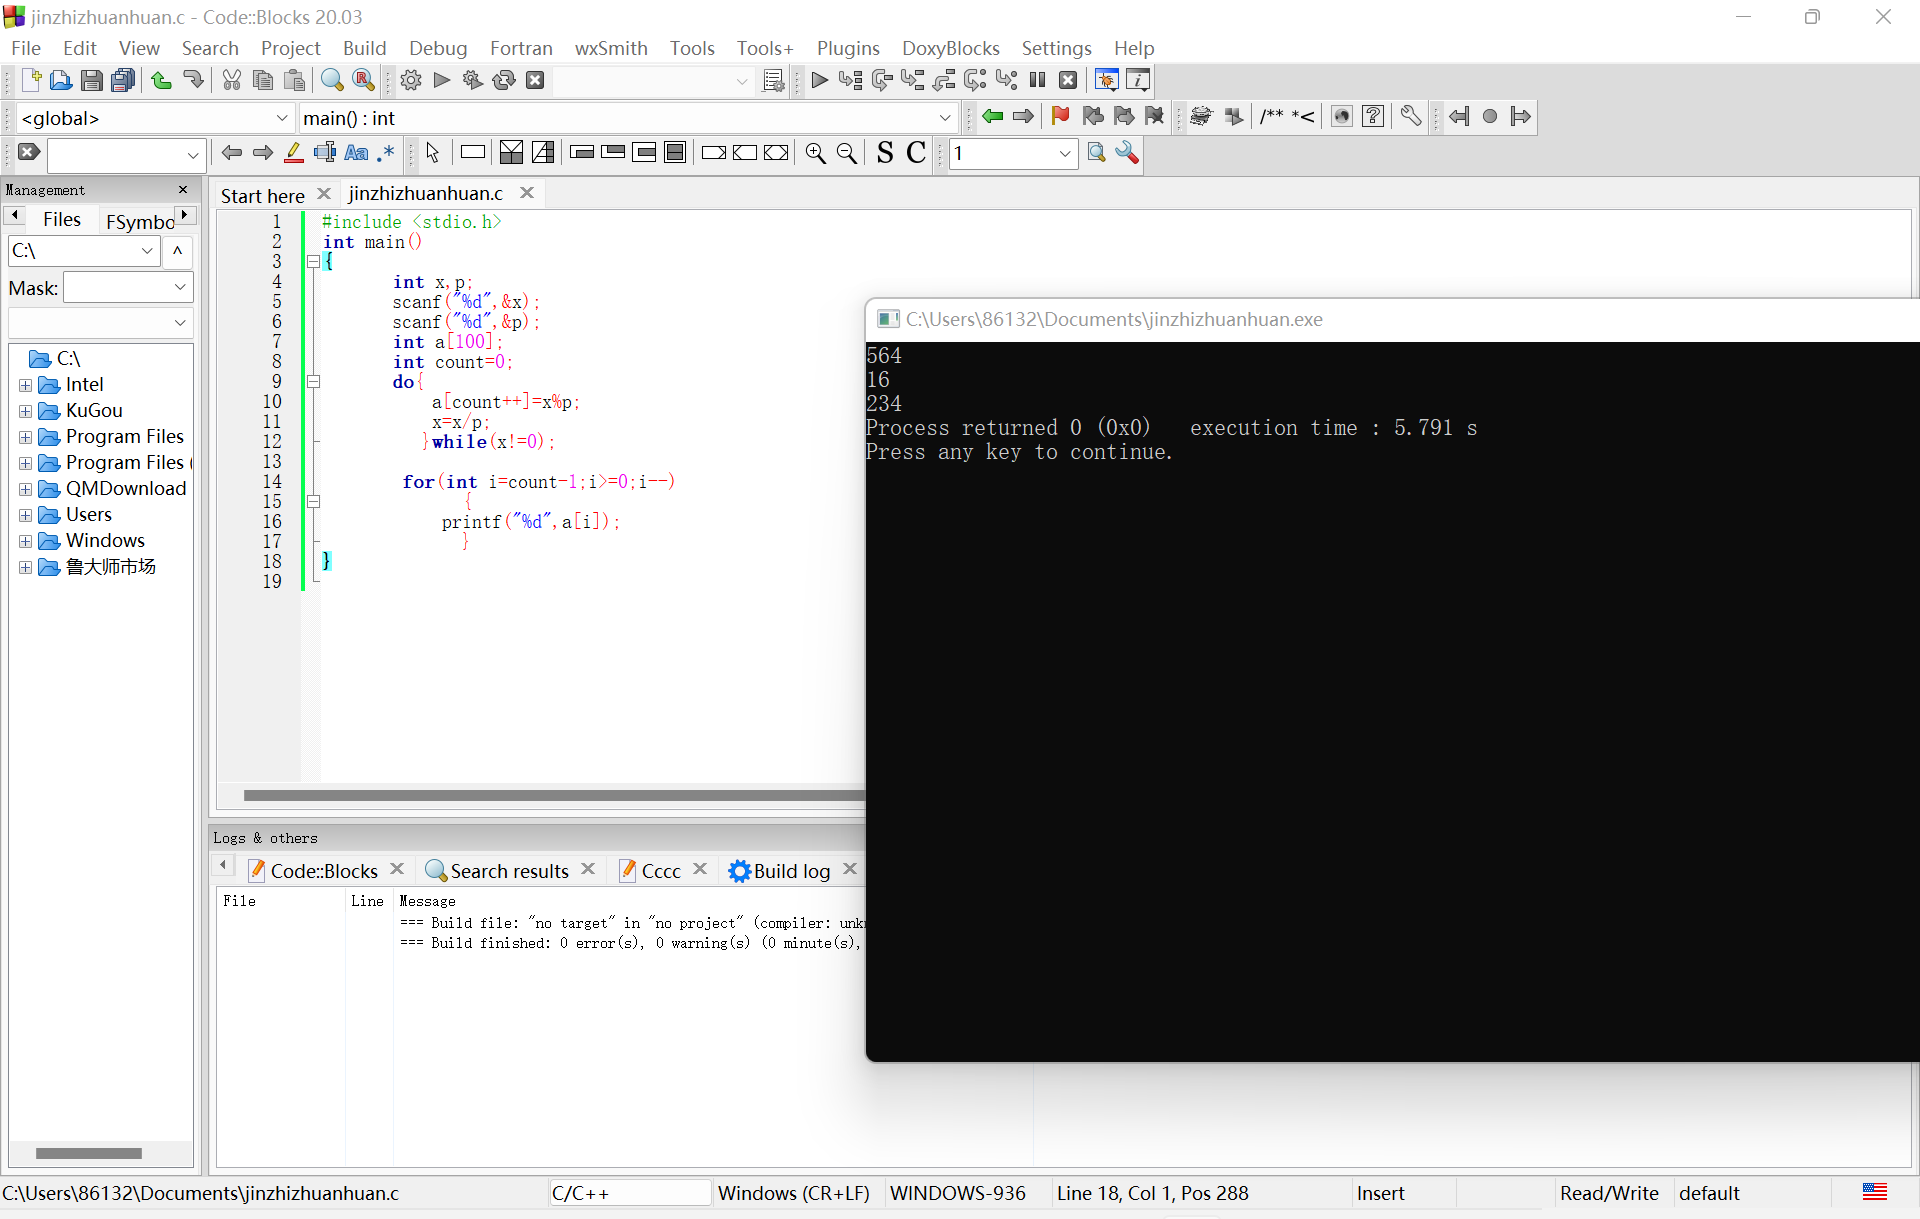The width and height of the screenshot is (1920, 1219).
Task: Click the Cut scissors icon
Action: [x=231, y=81]
